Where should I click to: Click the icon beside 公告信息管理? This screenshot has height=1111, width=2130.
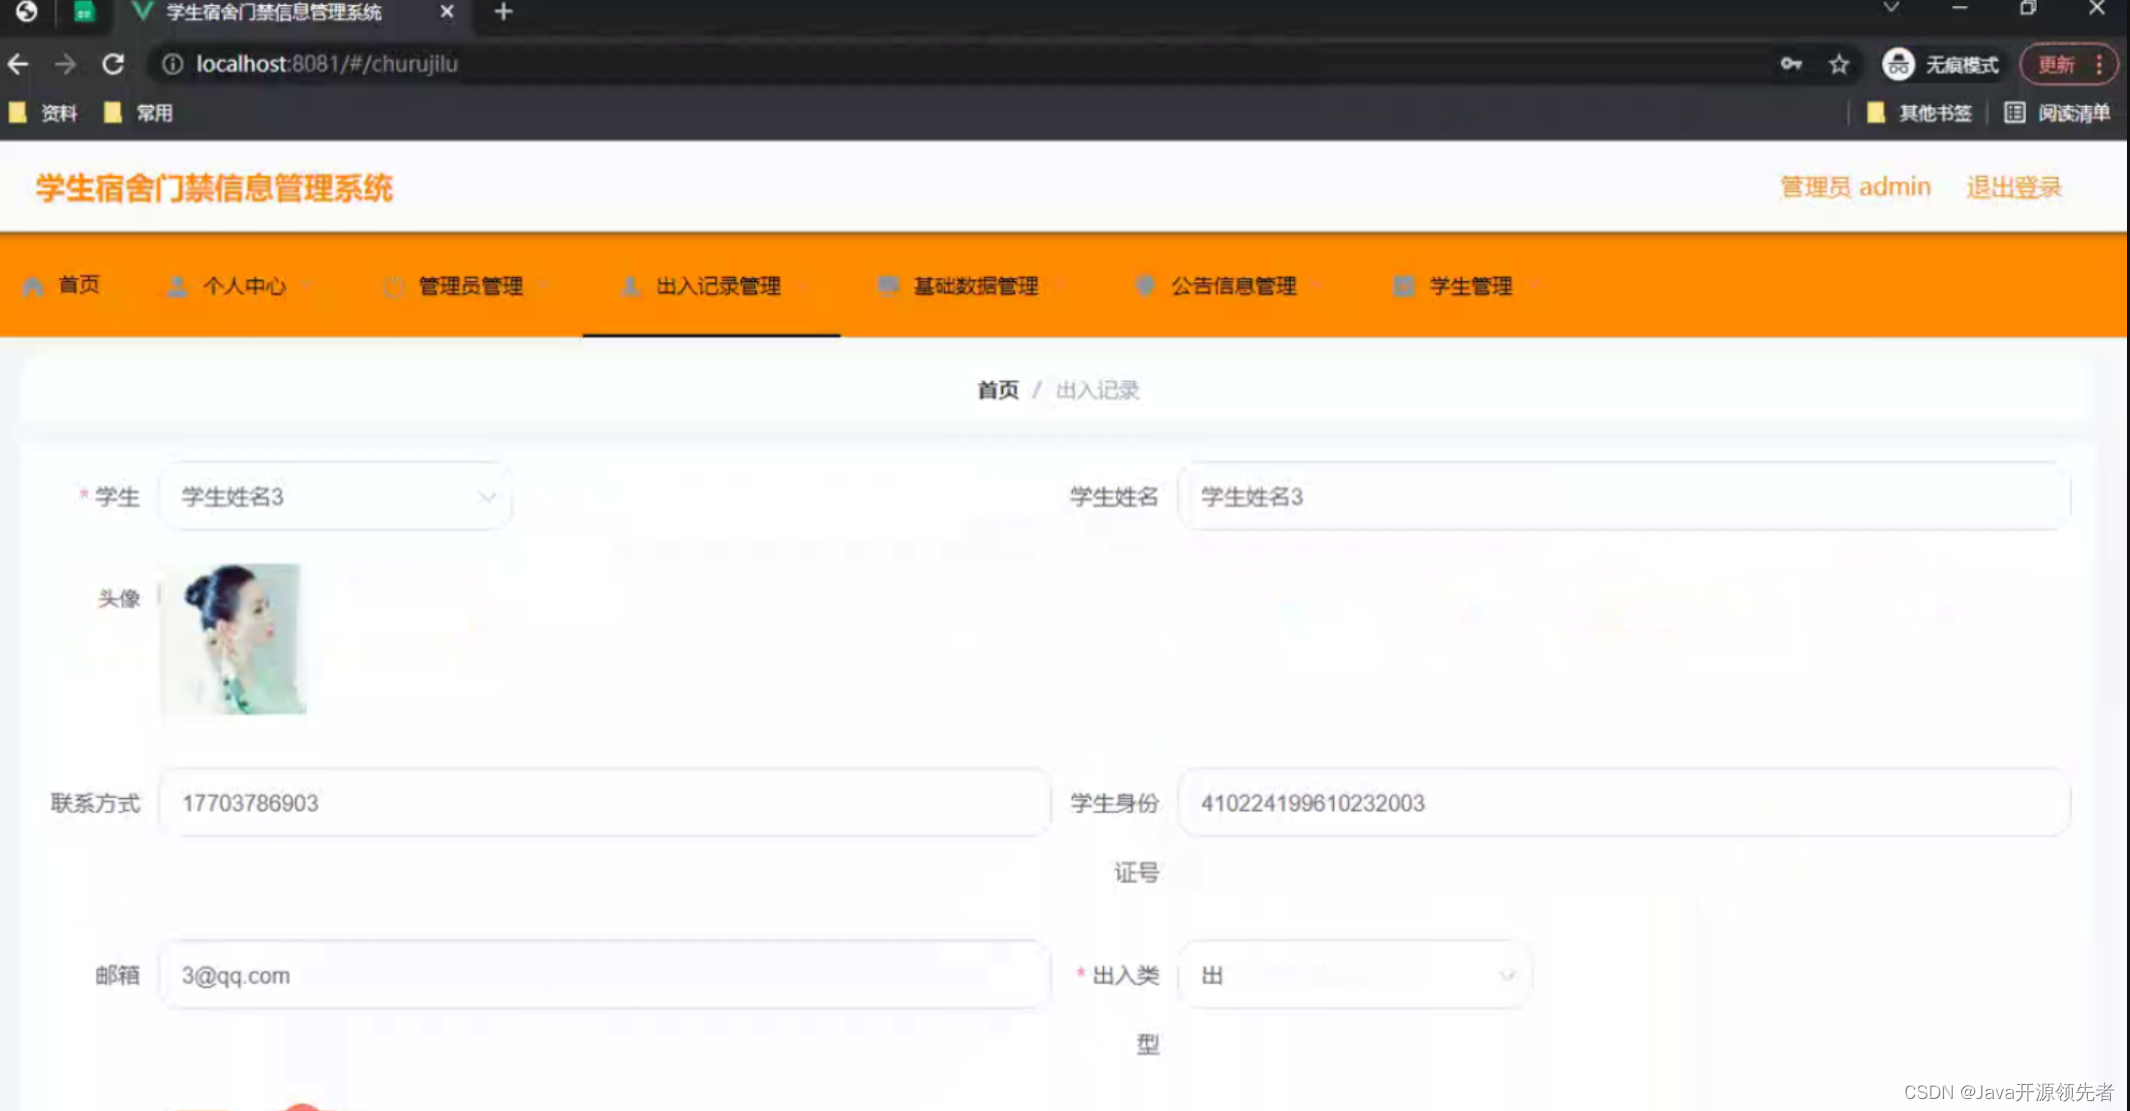(1145, 286)
